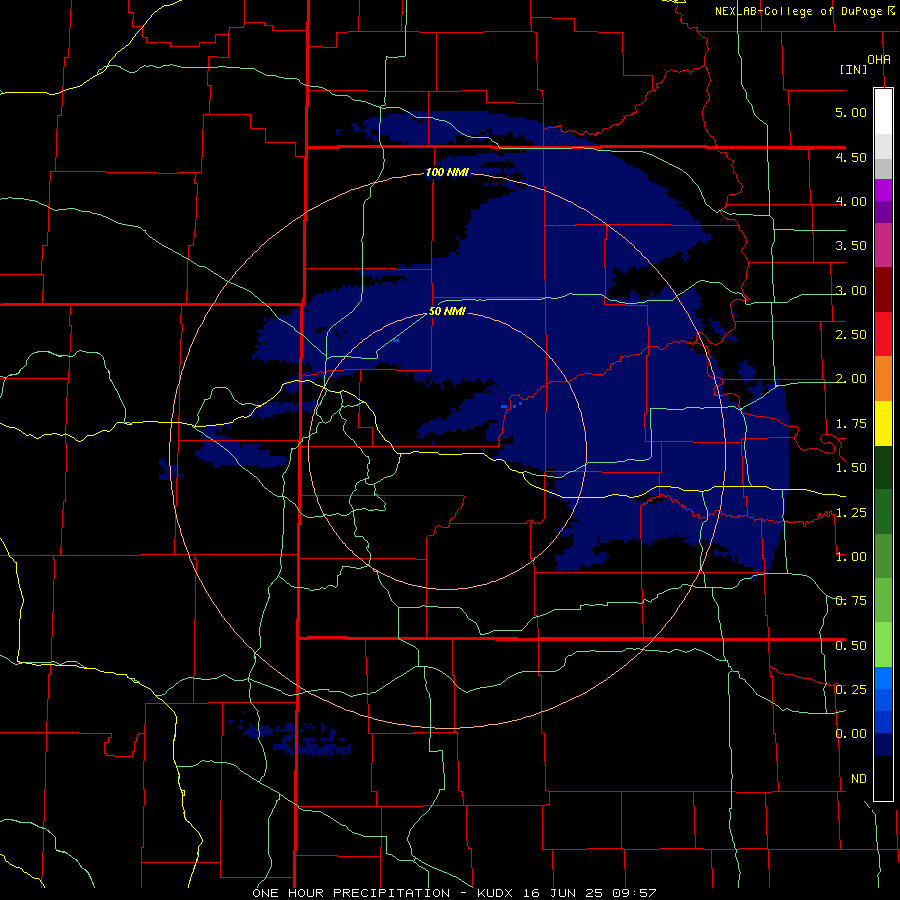Screen dimensions: 900x900
Task: Pick the yellow swatch beside 1.75
Action: (883, 424)
